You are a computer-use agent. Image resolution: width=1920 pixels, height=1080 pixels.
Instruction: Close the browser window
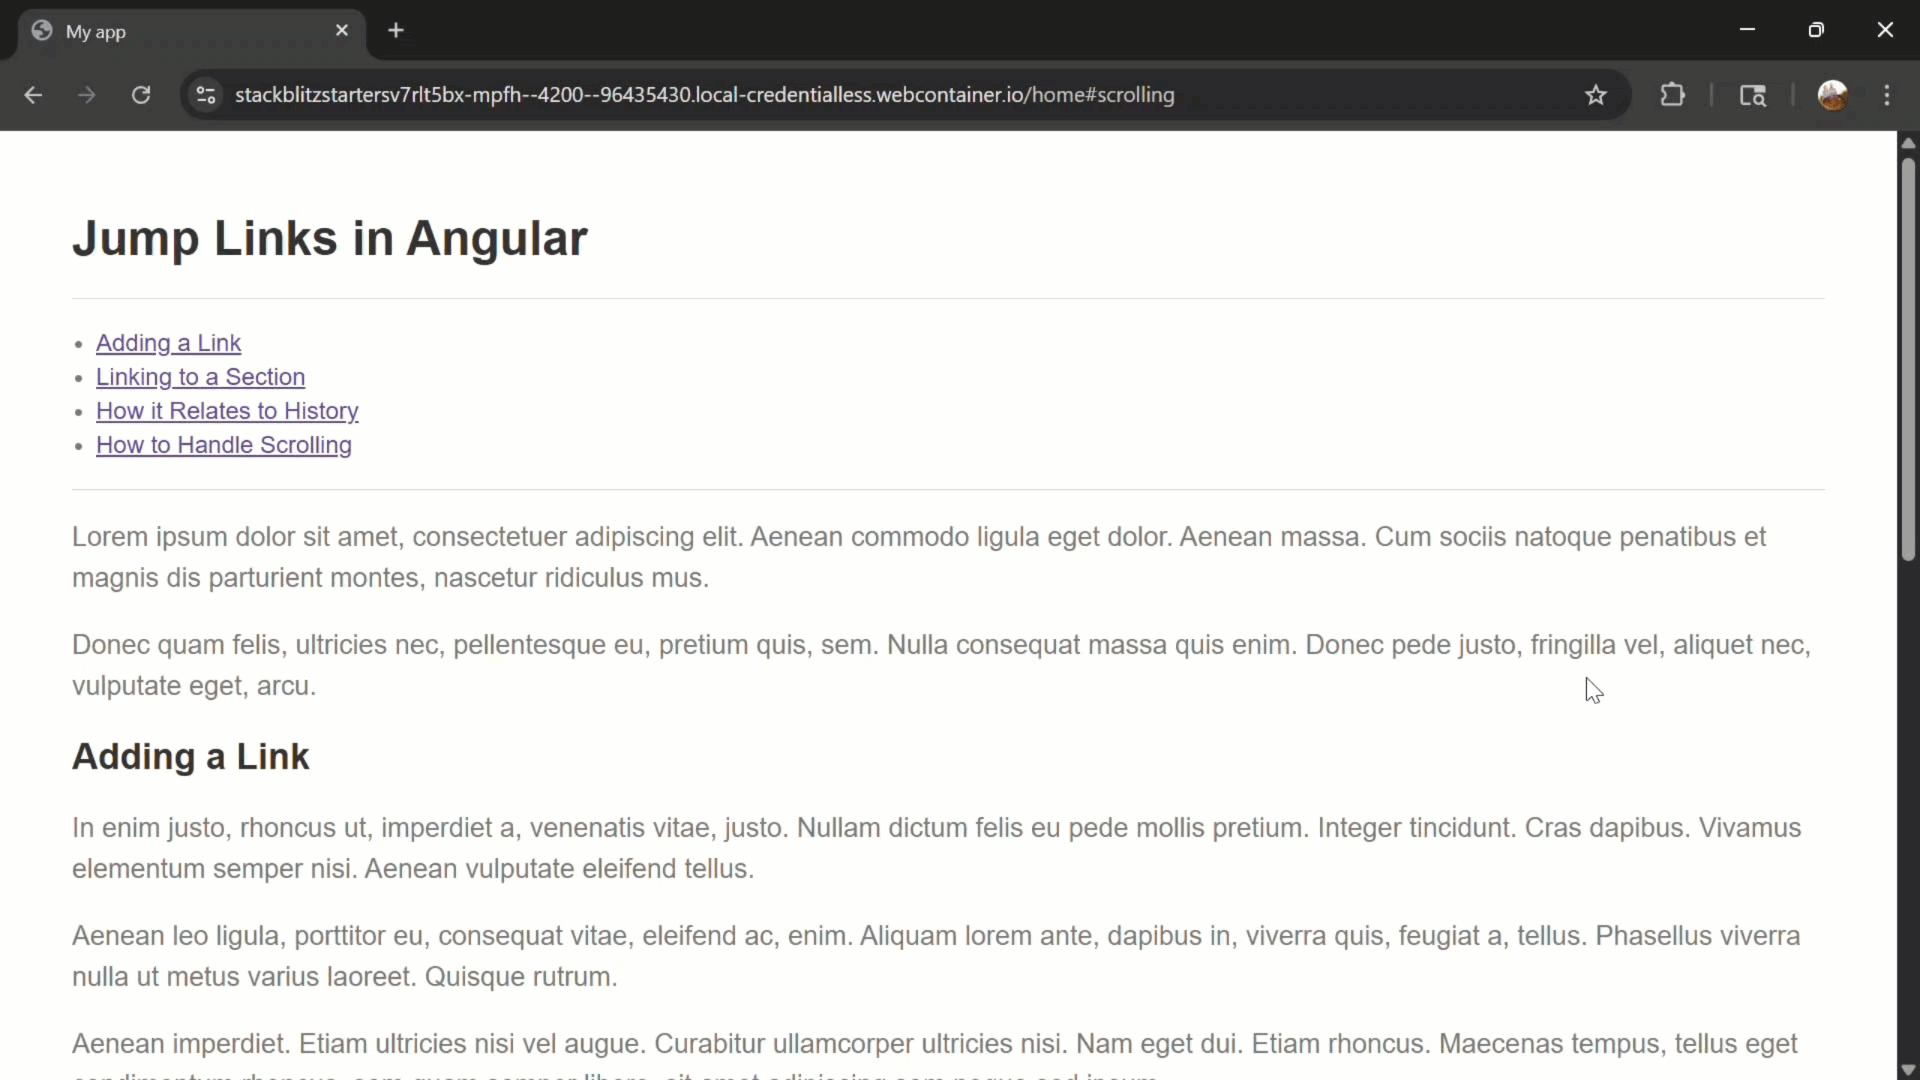[1885, 30]
